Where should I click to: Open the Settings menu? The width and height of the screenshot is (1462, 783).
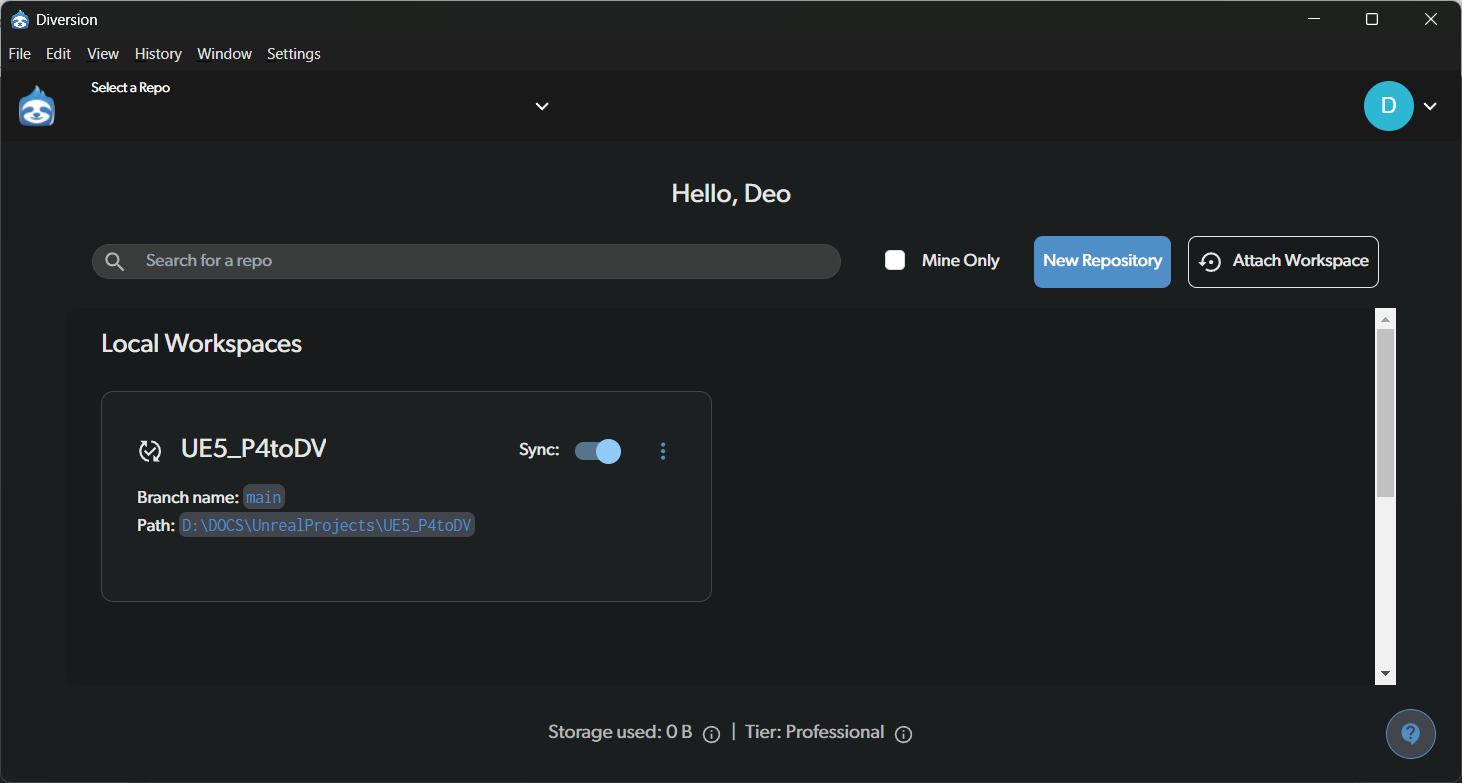[x=294, y=54]
